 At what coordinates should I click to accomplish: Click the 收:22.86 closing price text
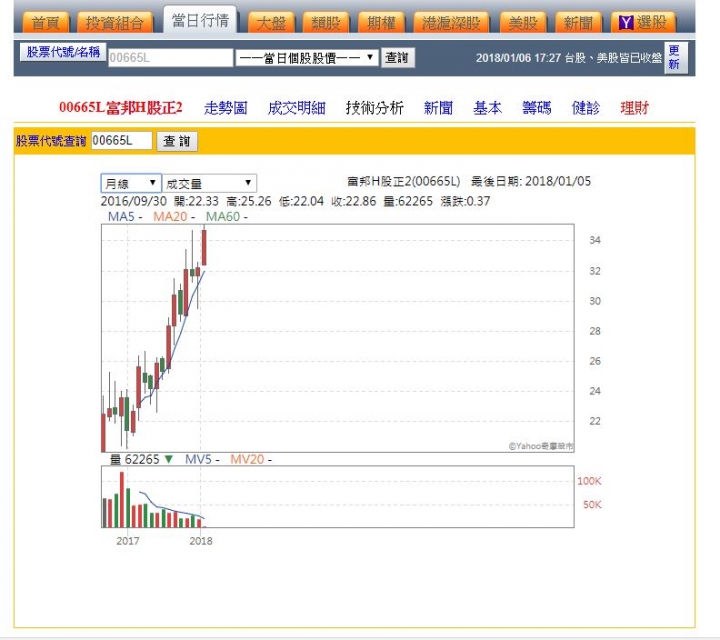click(353, 201)
